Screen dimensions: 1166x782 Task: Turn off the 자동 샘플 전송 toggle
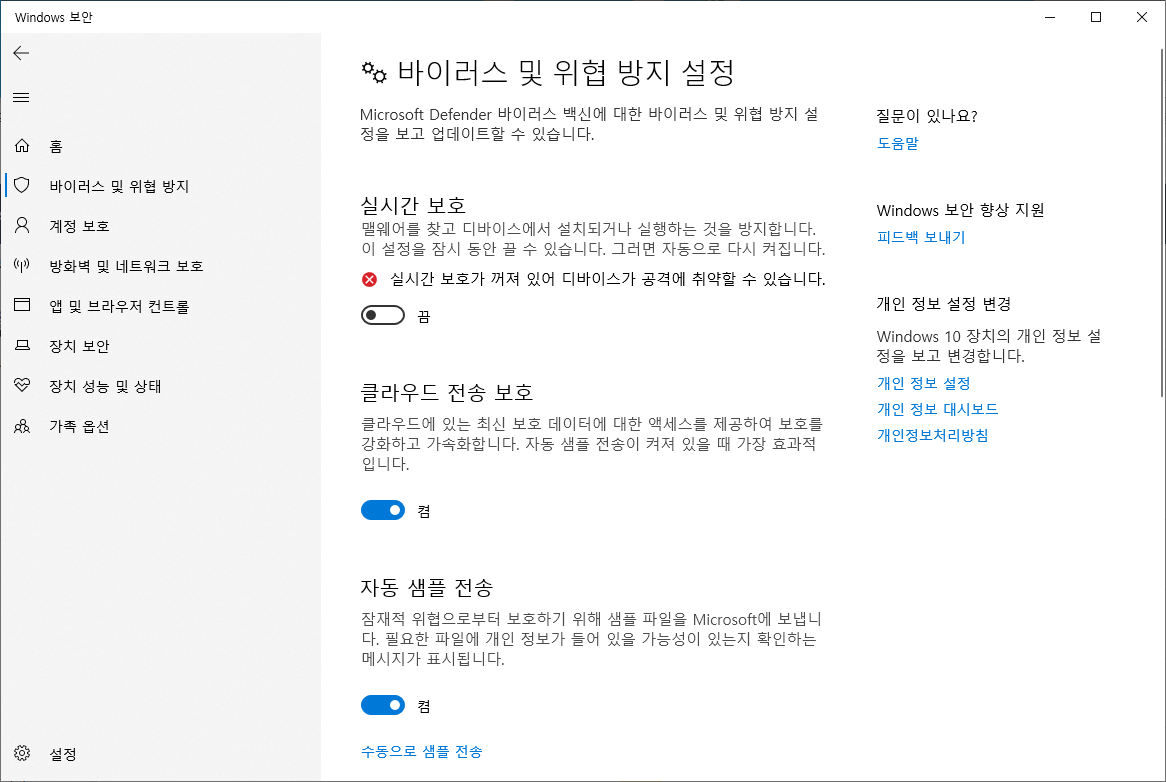pyautogui.click(x=383, y=705)
